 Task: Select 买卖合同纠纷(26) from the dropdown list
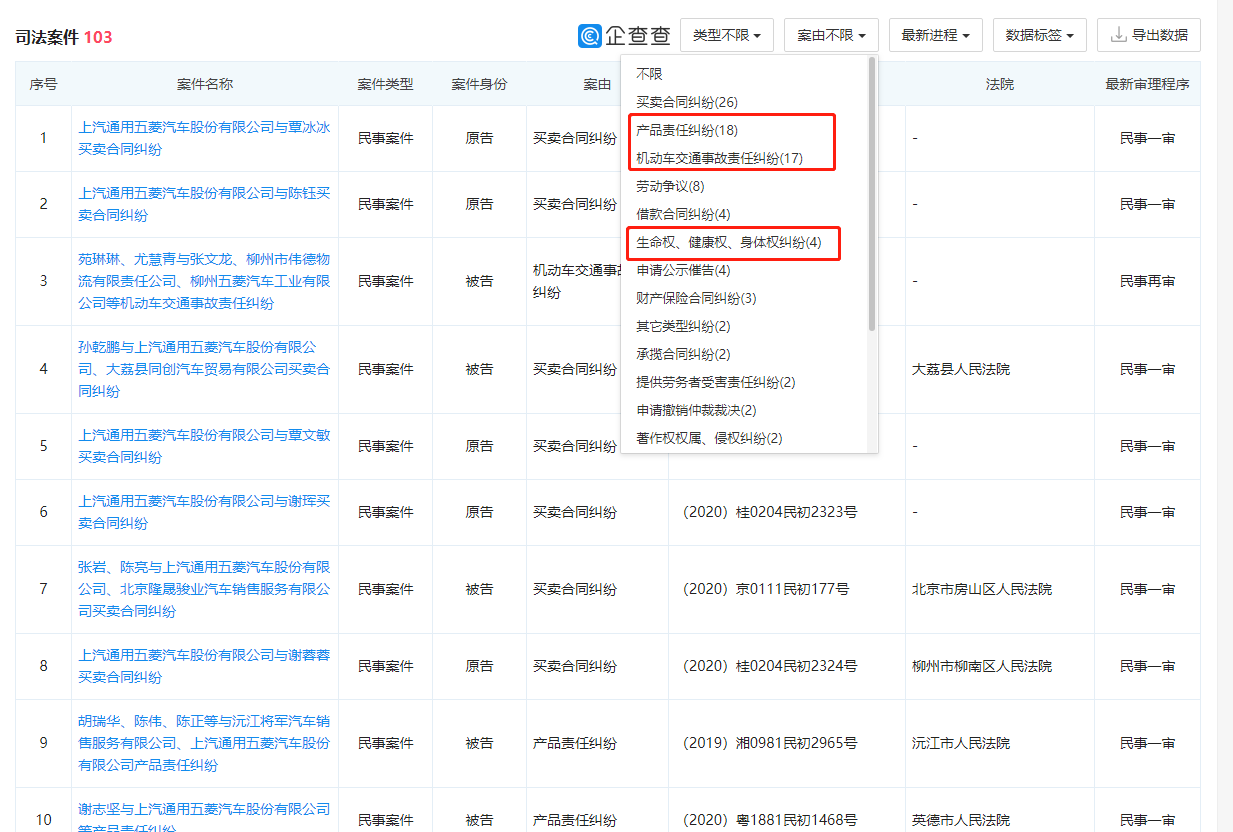pyautogui.click(x=687, y=102)
